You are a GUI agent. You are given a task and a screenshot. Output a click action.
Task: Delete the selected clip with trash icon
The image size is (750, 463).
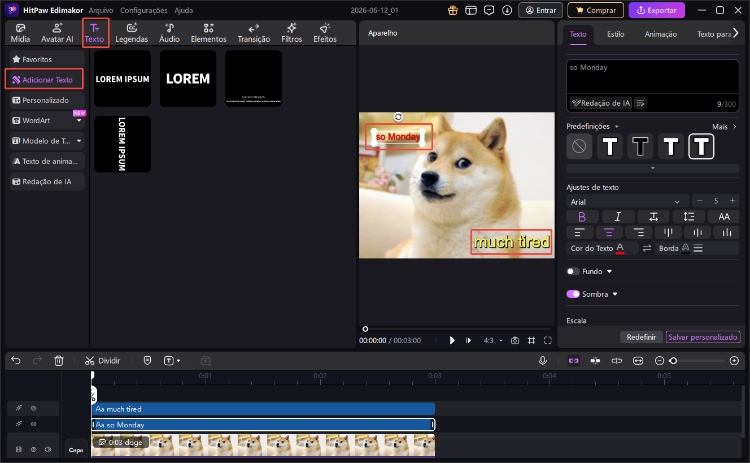[x=58, y=361]
